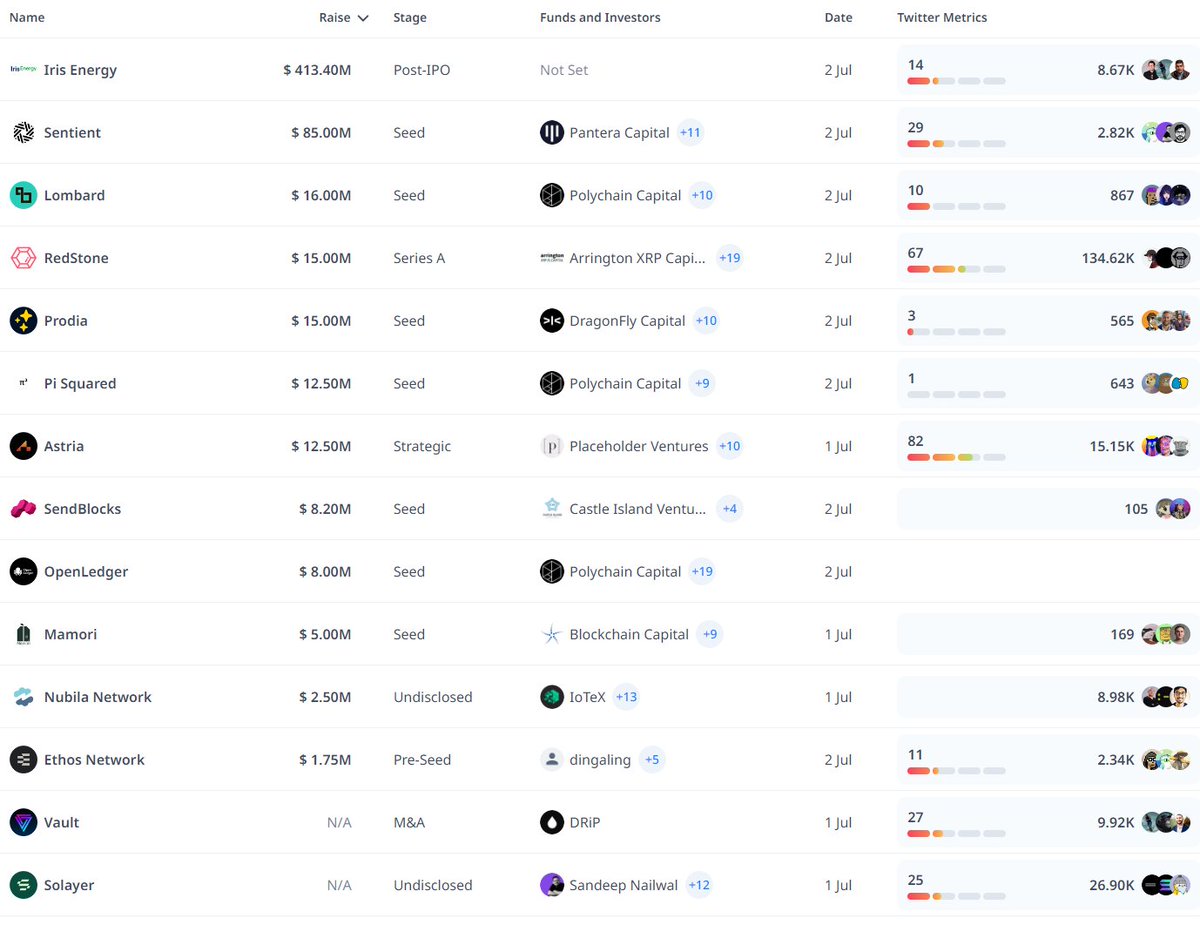Click the Mamori logo icon
The image size is (1200, 925).
tap(23, 634)
